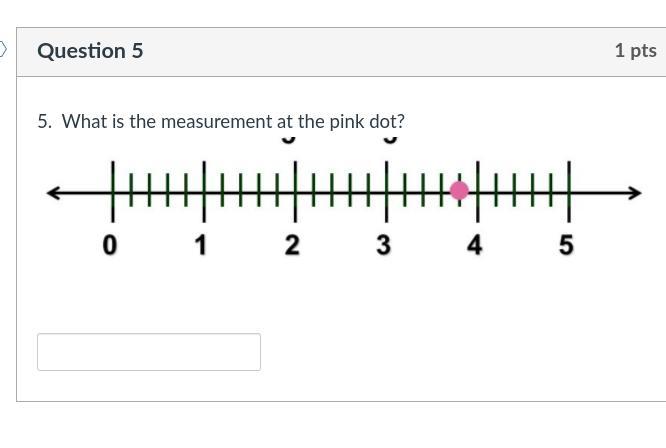This screenshot has height=448, width=666.
Task: Click the number 2 label under the line
Action: [292, 245]
